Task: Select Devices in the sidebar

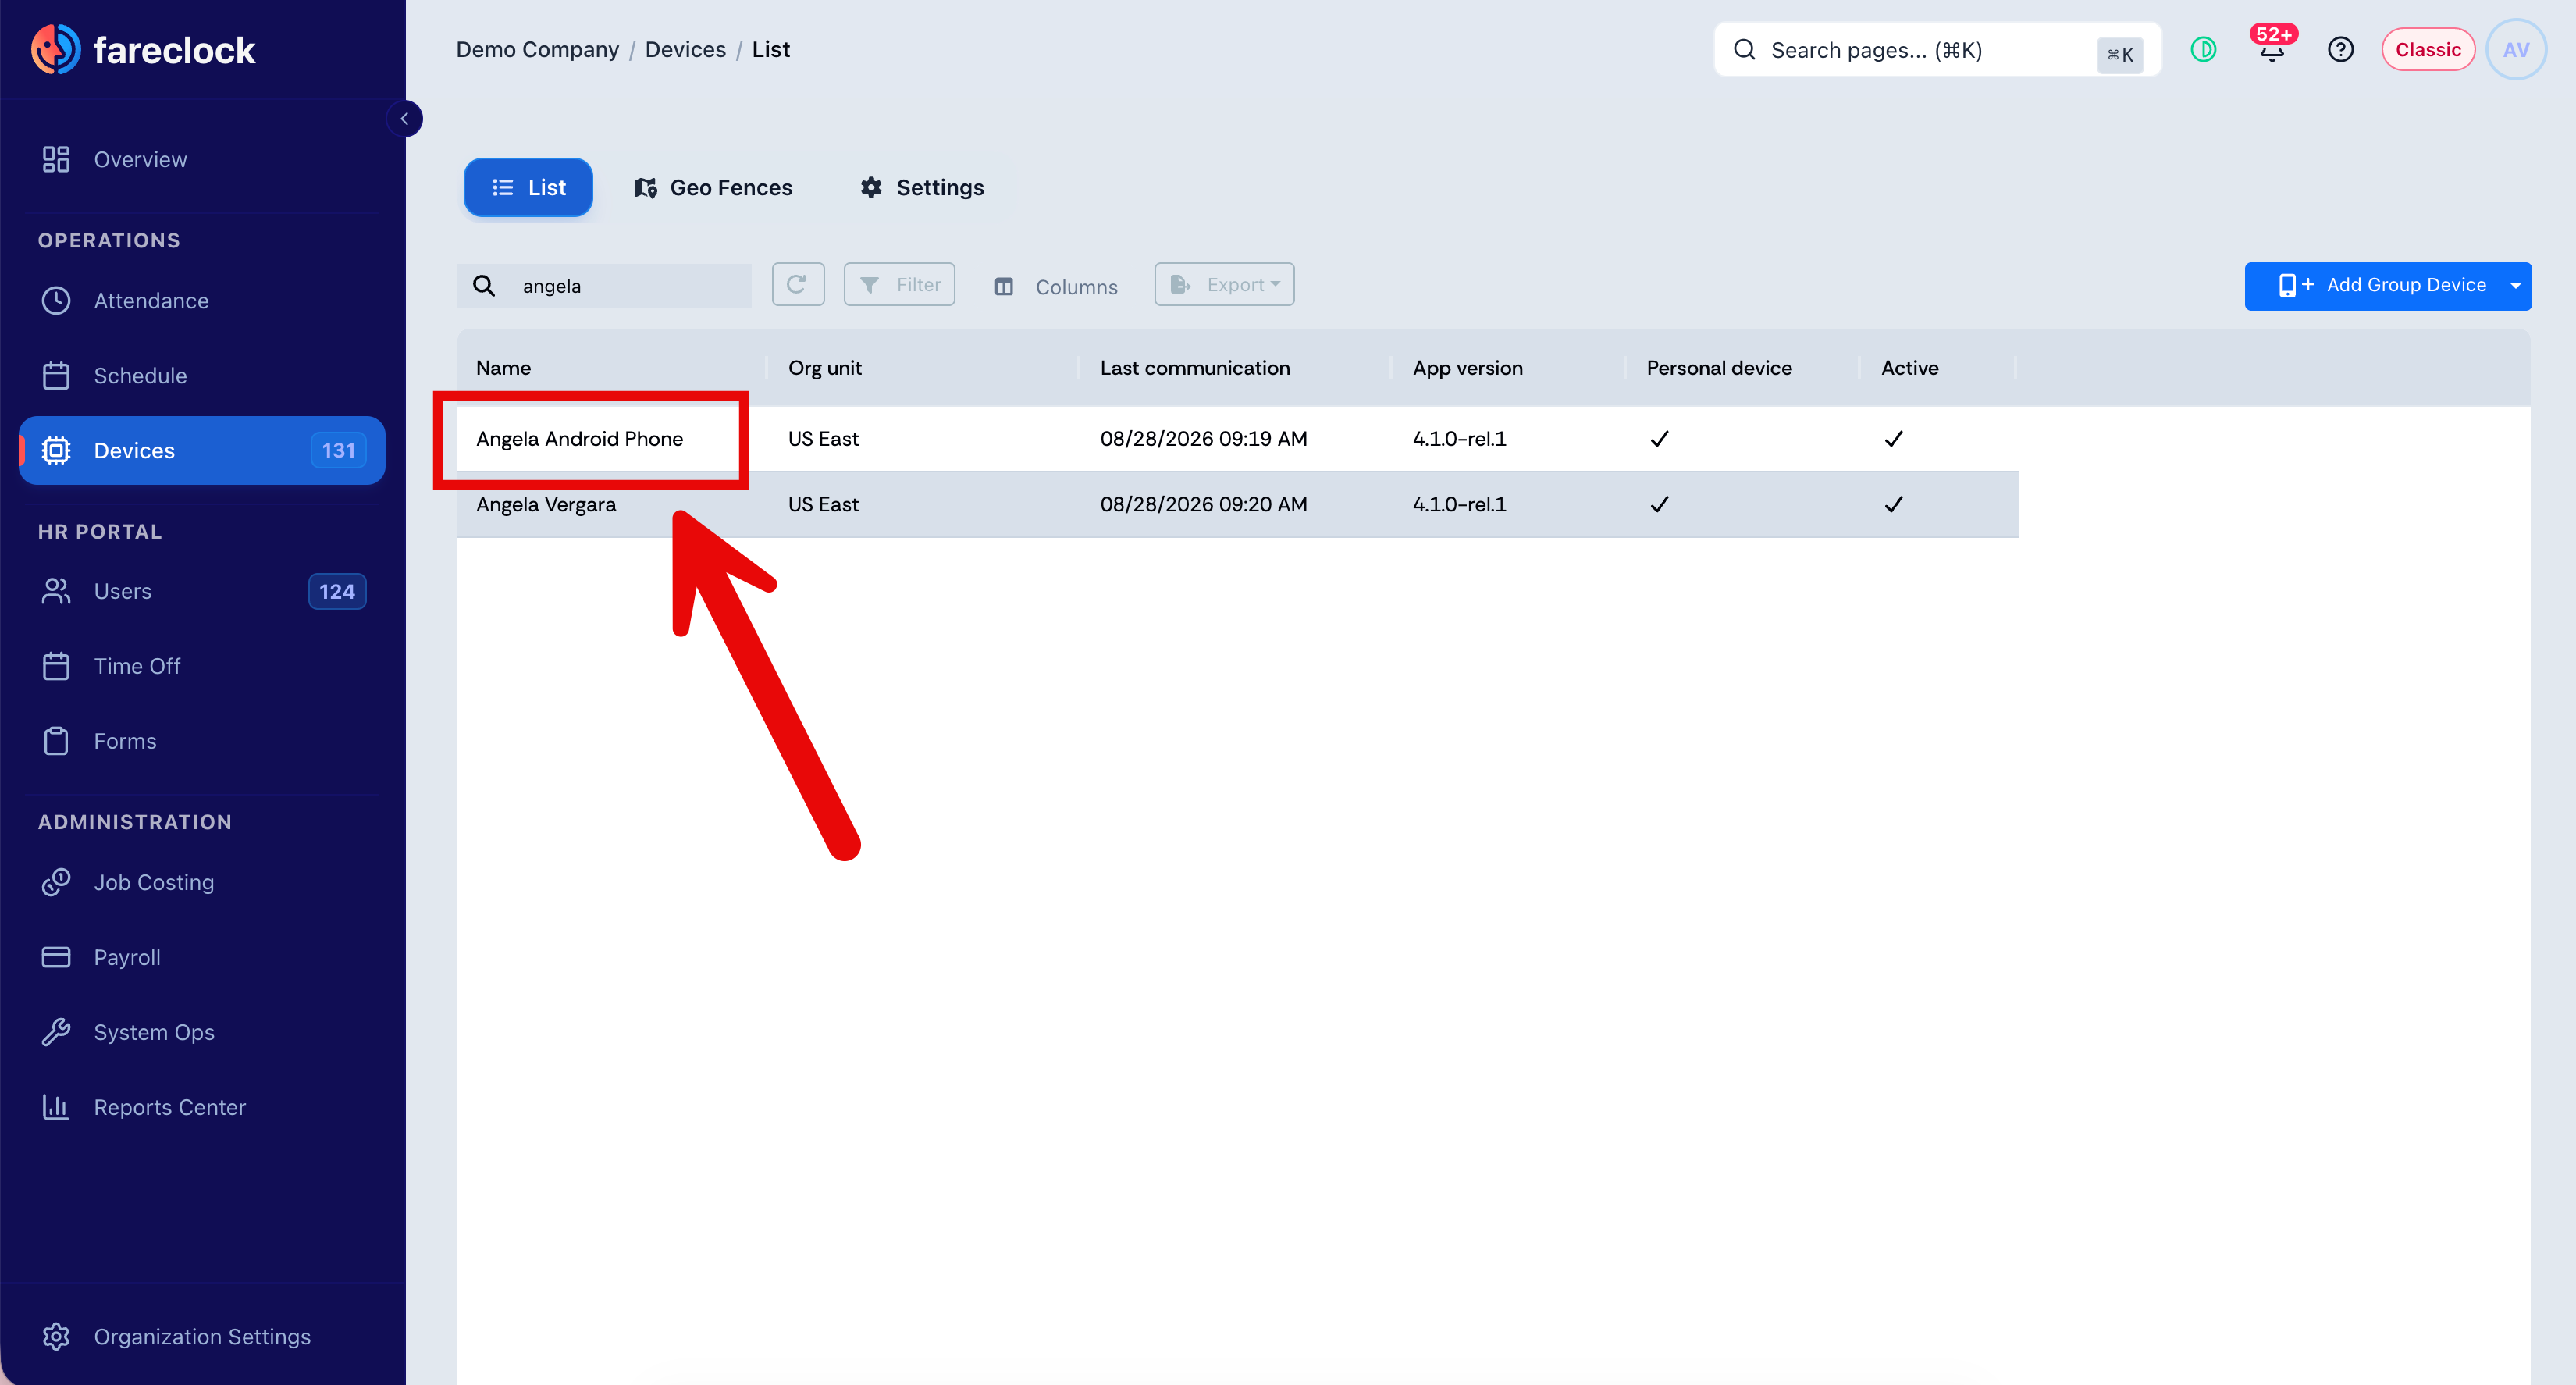Action: click(202, 451)
